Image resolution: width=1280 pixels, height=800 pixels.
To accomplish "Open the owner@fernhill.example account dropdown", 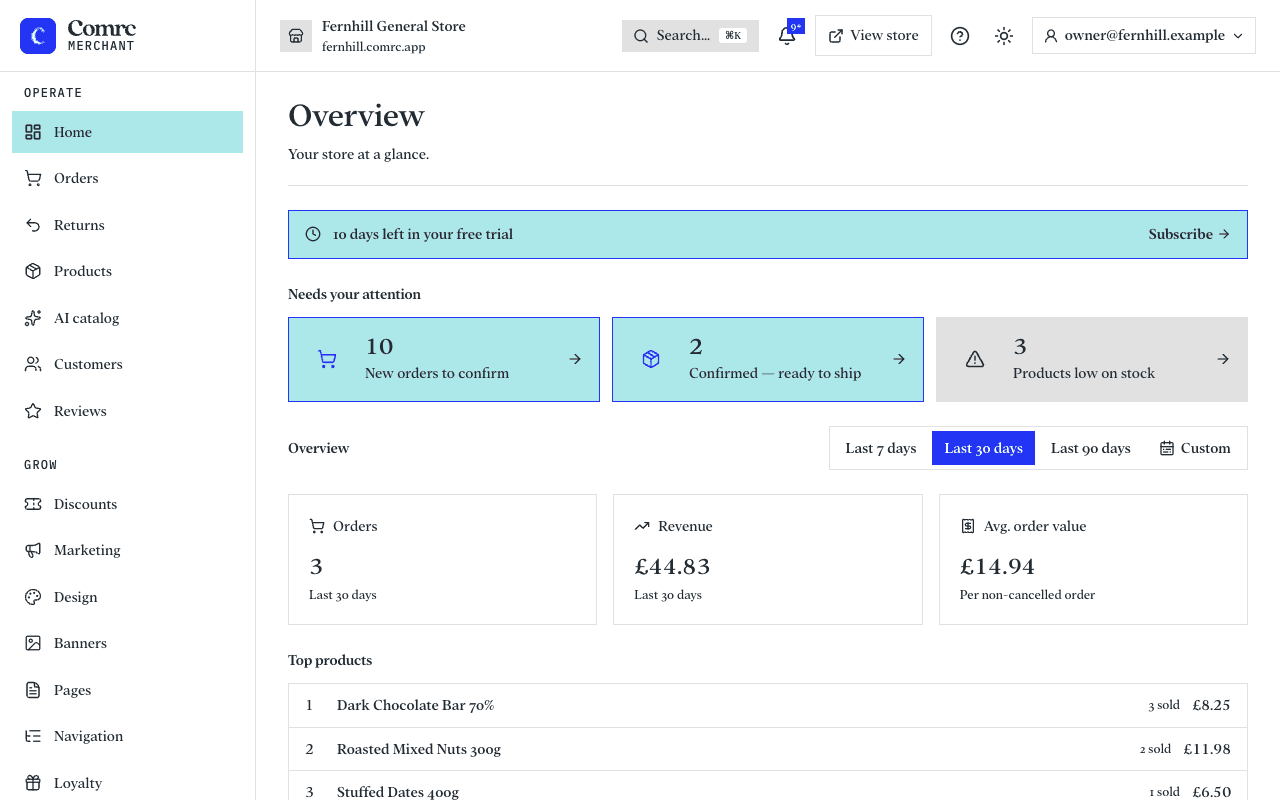I will point(1144,36).
